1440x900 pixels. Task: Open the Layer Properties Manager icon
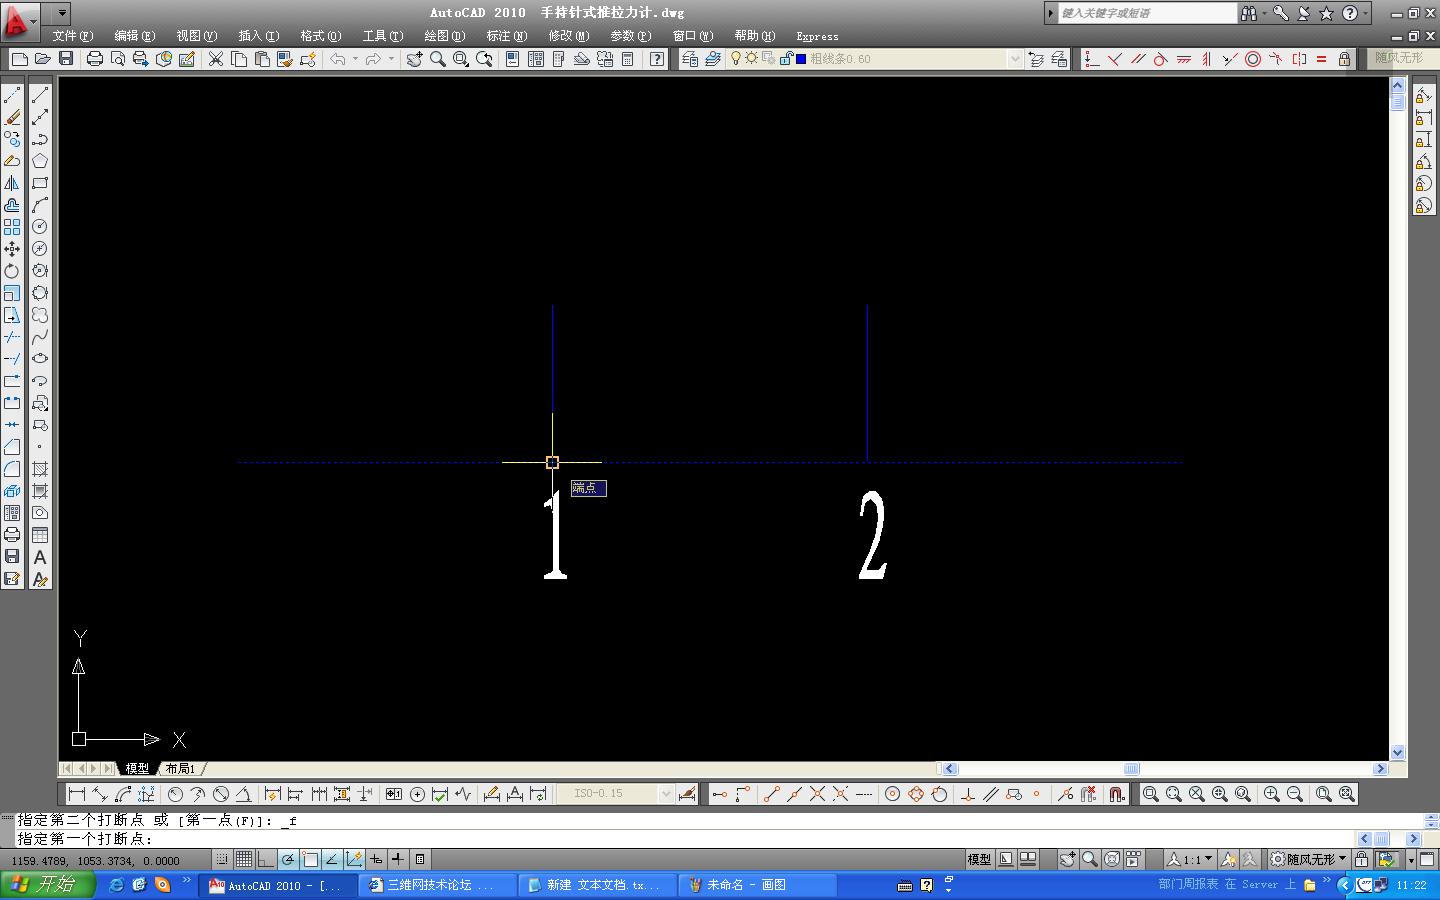click(x=689, y=59)
